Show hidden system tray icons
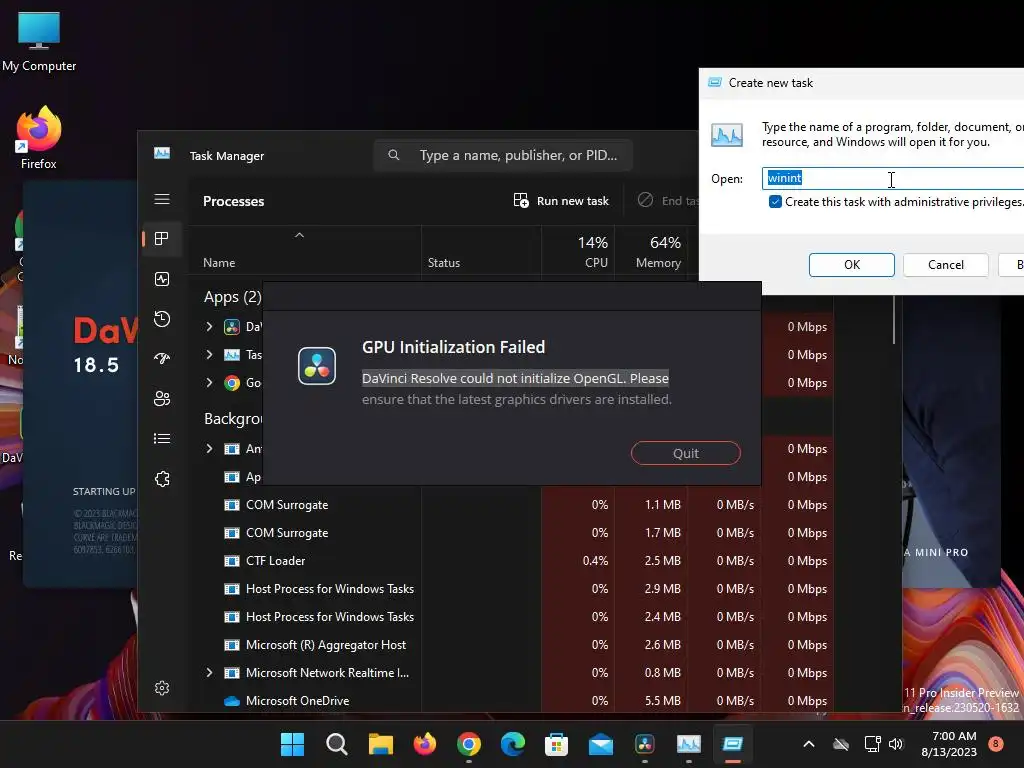This screenshot has height=768, width=1024. pos(808,744)
